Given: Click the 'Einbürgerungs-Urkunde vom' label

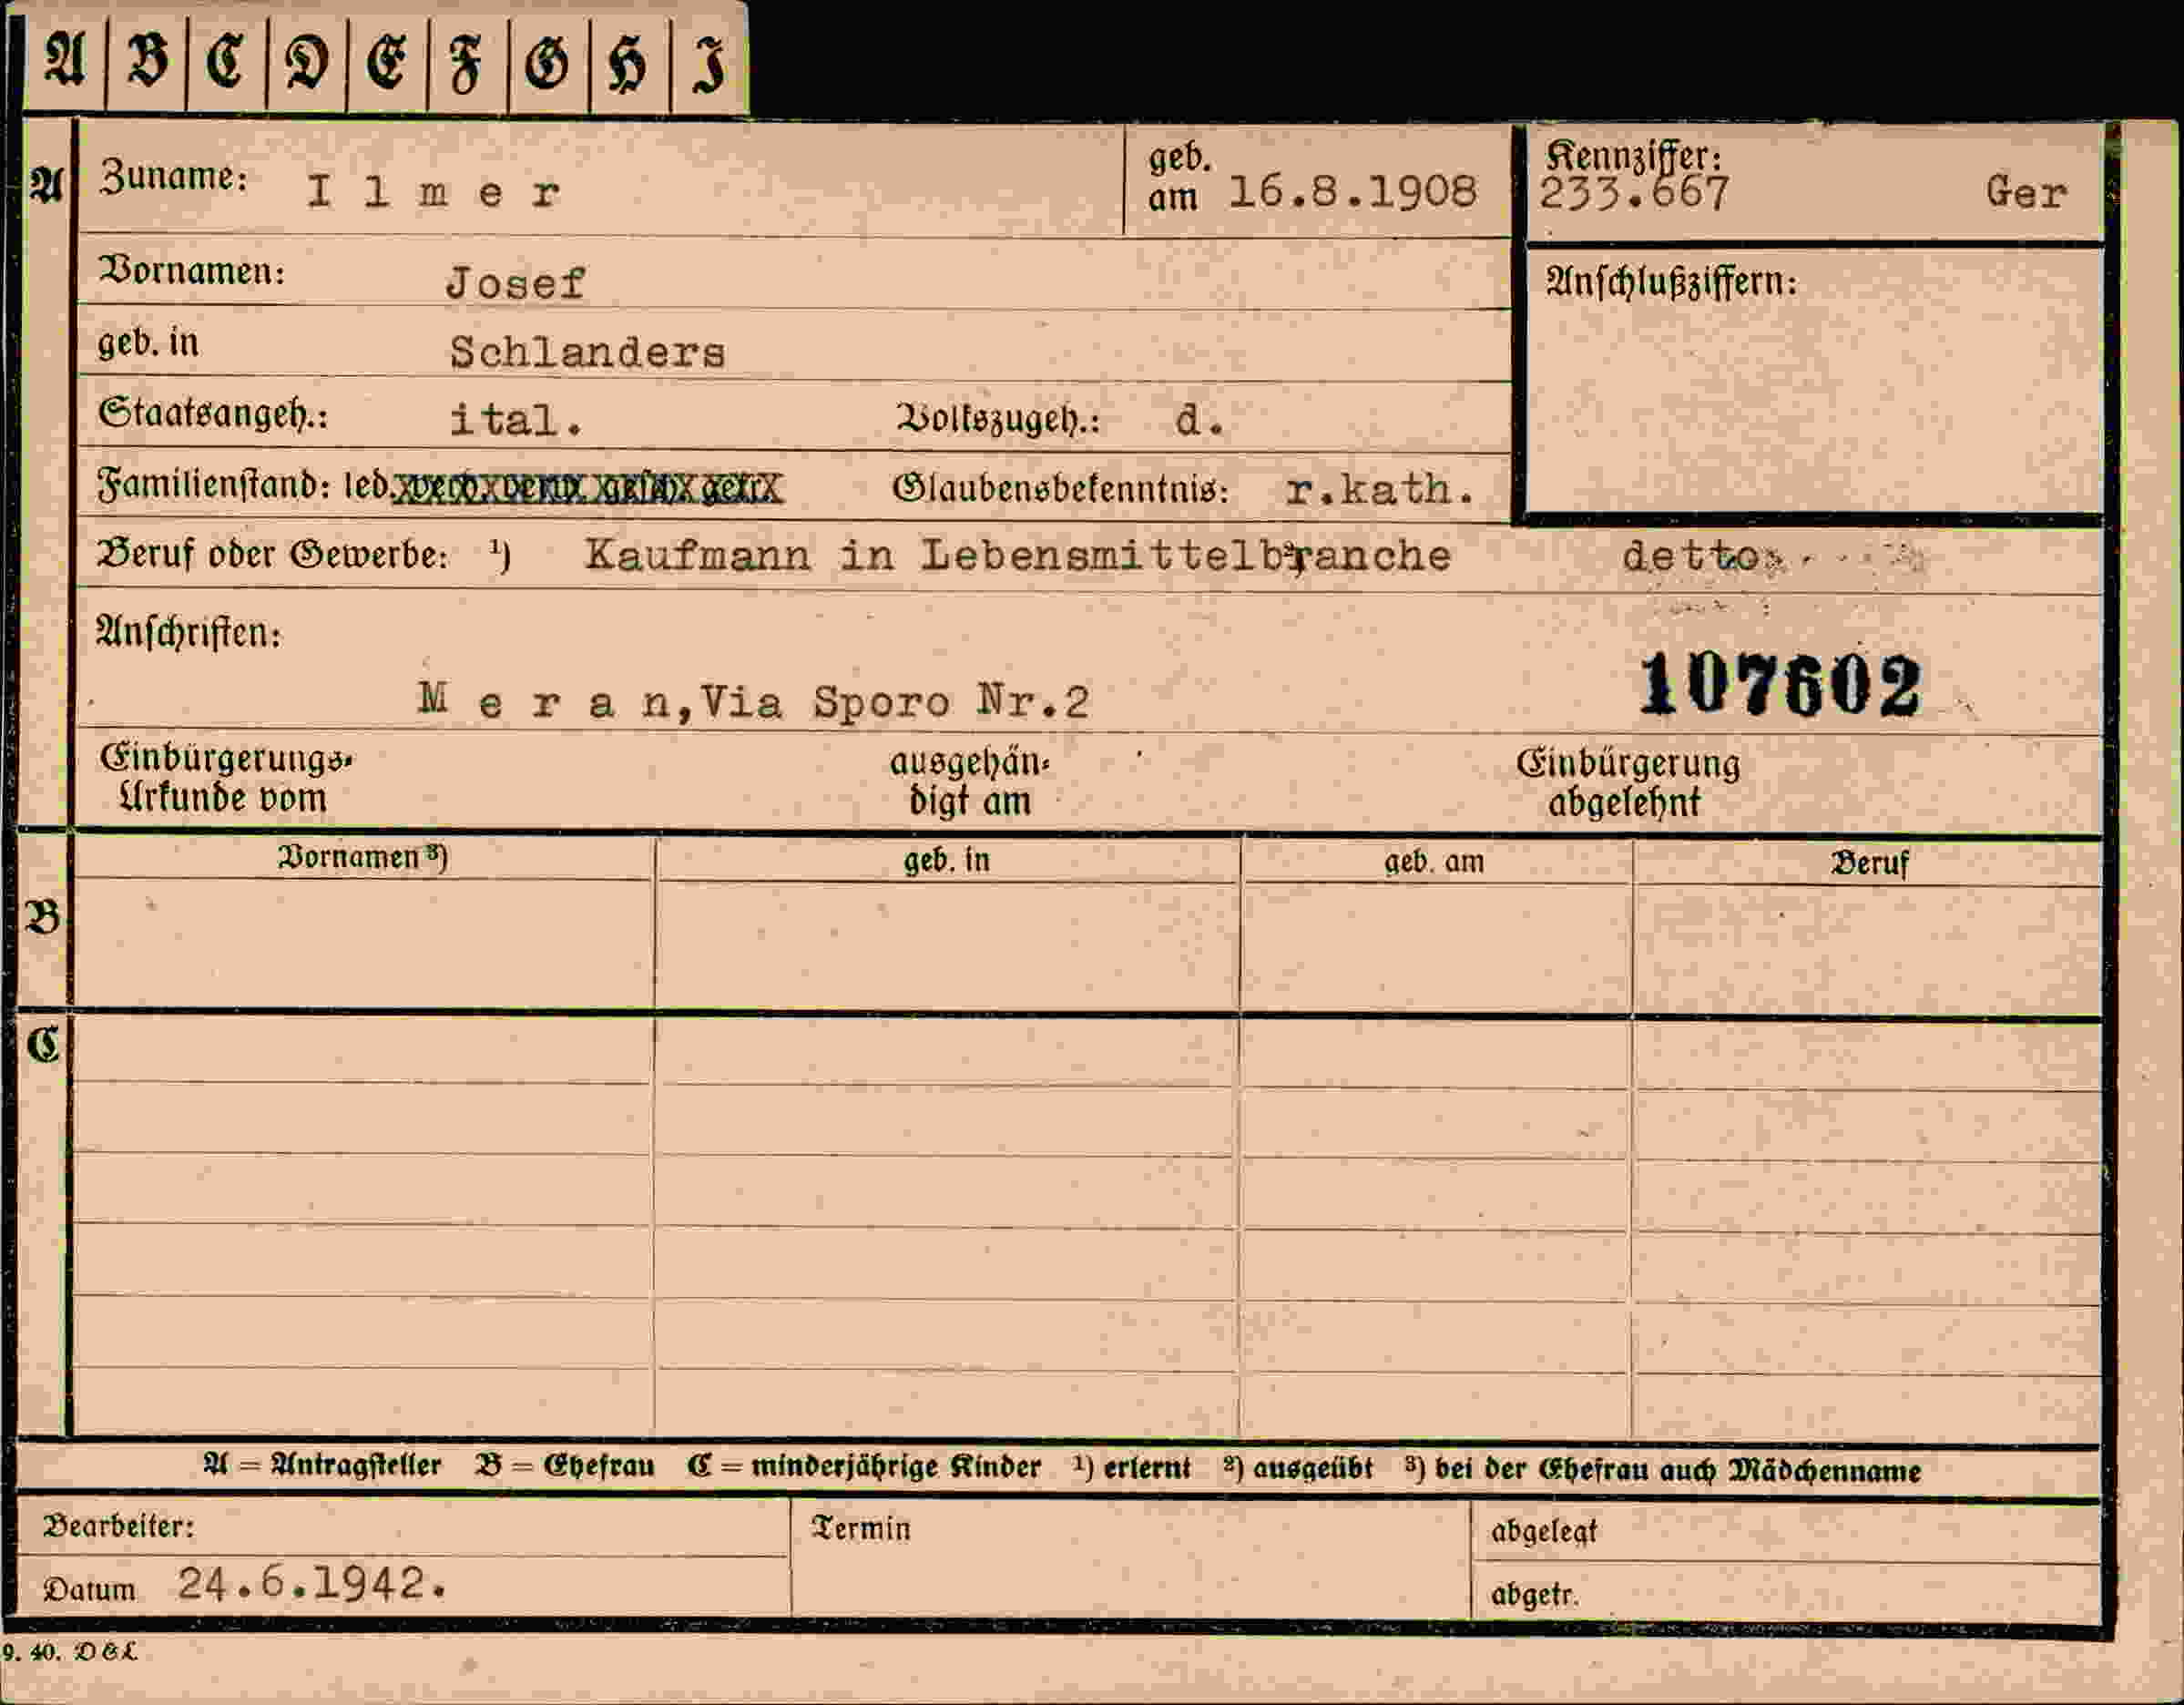Looking at the screenshot, I should pyautogui.click(x=226, y=779).
